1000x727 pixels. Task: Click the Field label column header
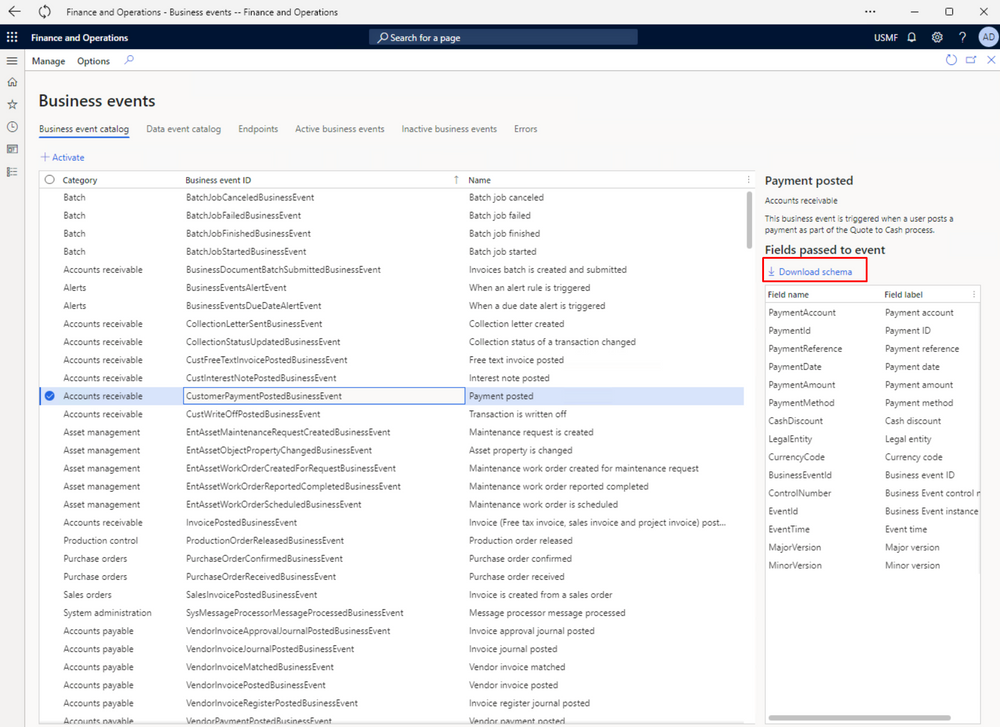[903, 295]
